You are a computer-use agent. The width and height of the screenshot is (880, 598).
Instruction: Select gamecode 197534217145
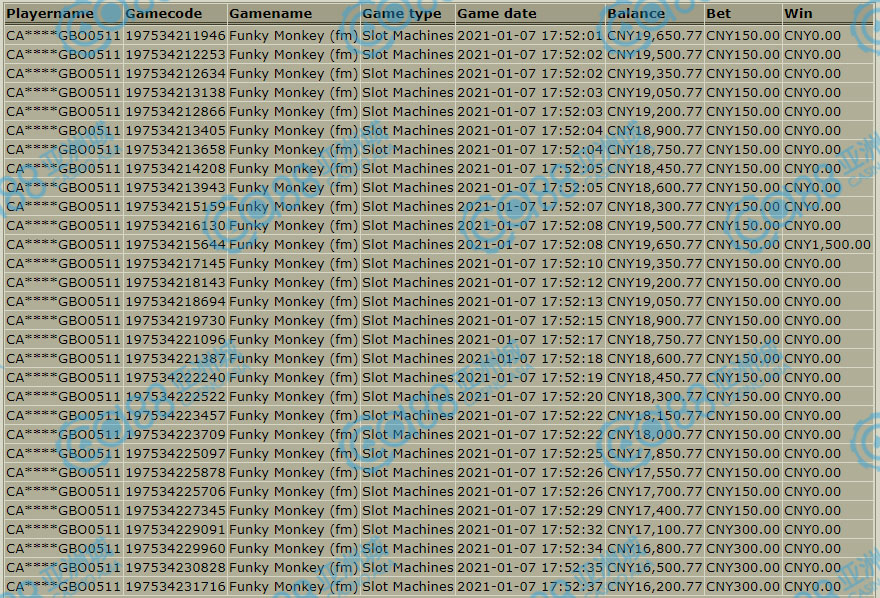coord(175,264)
